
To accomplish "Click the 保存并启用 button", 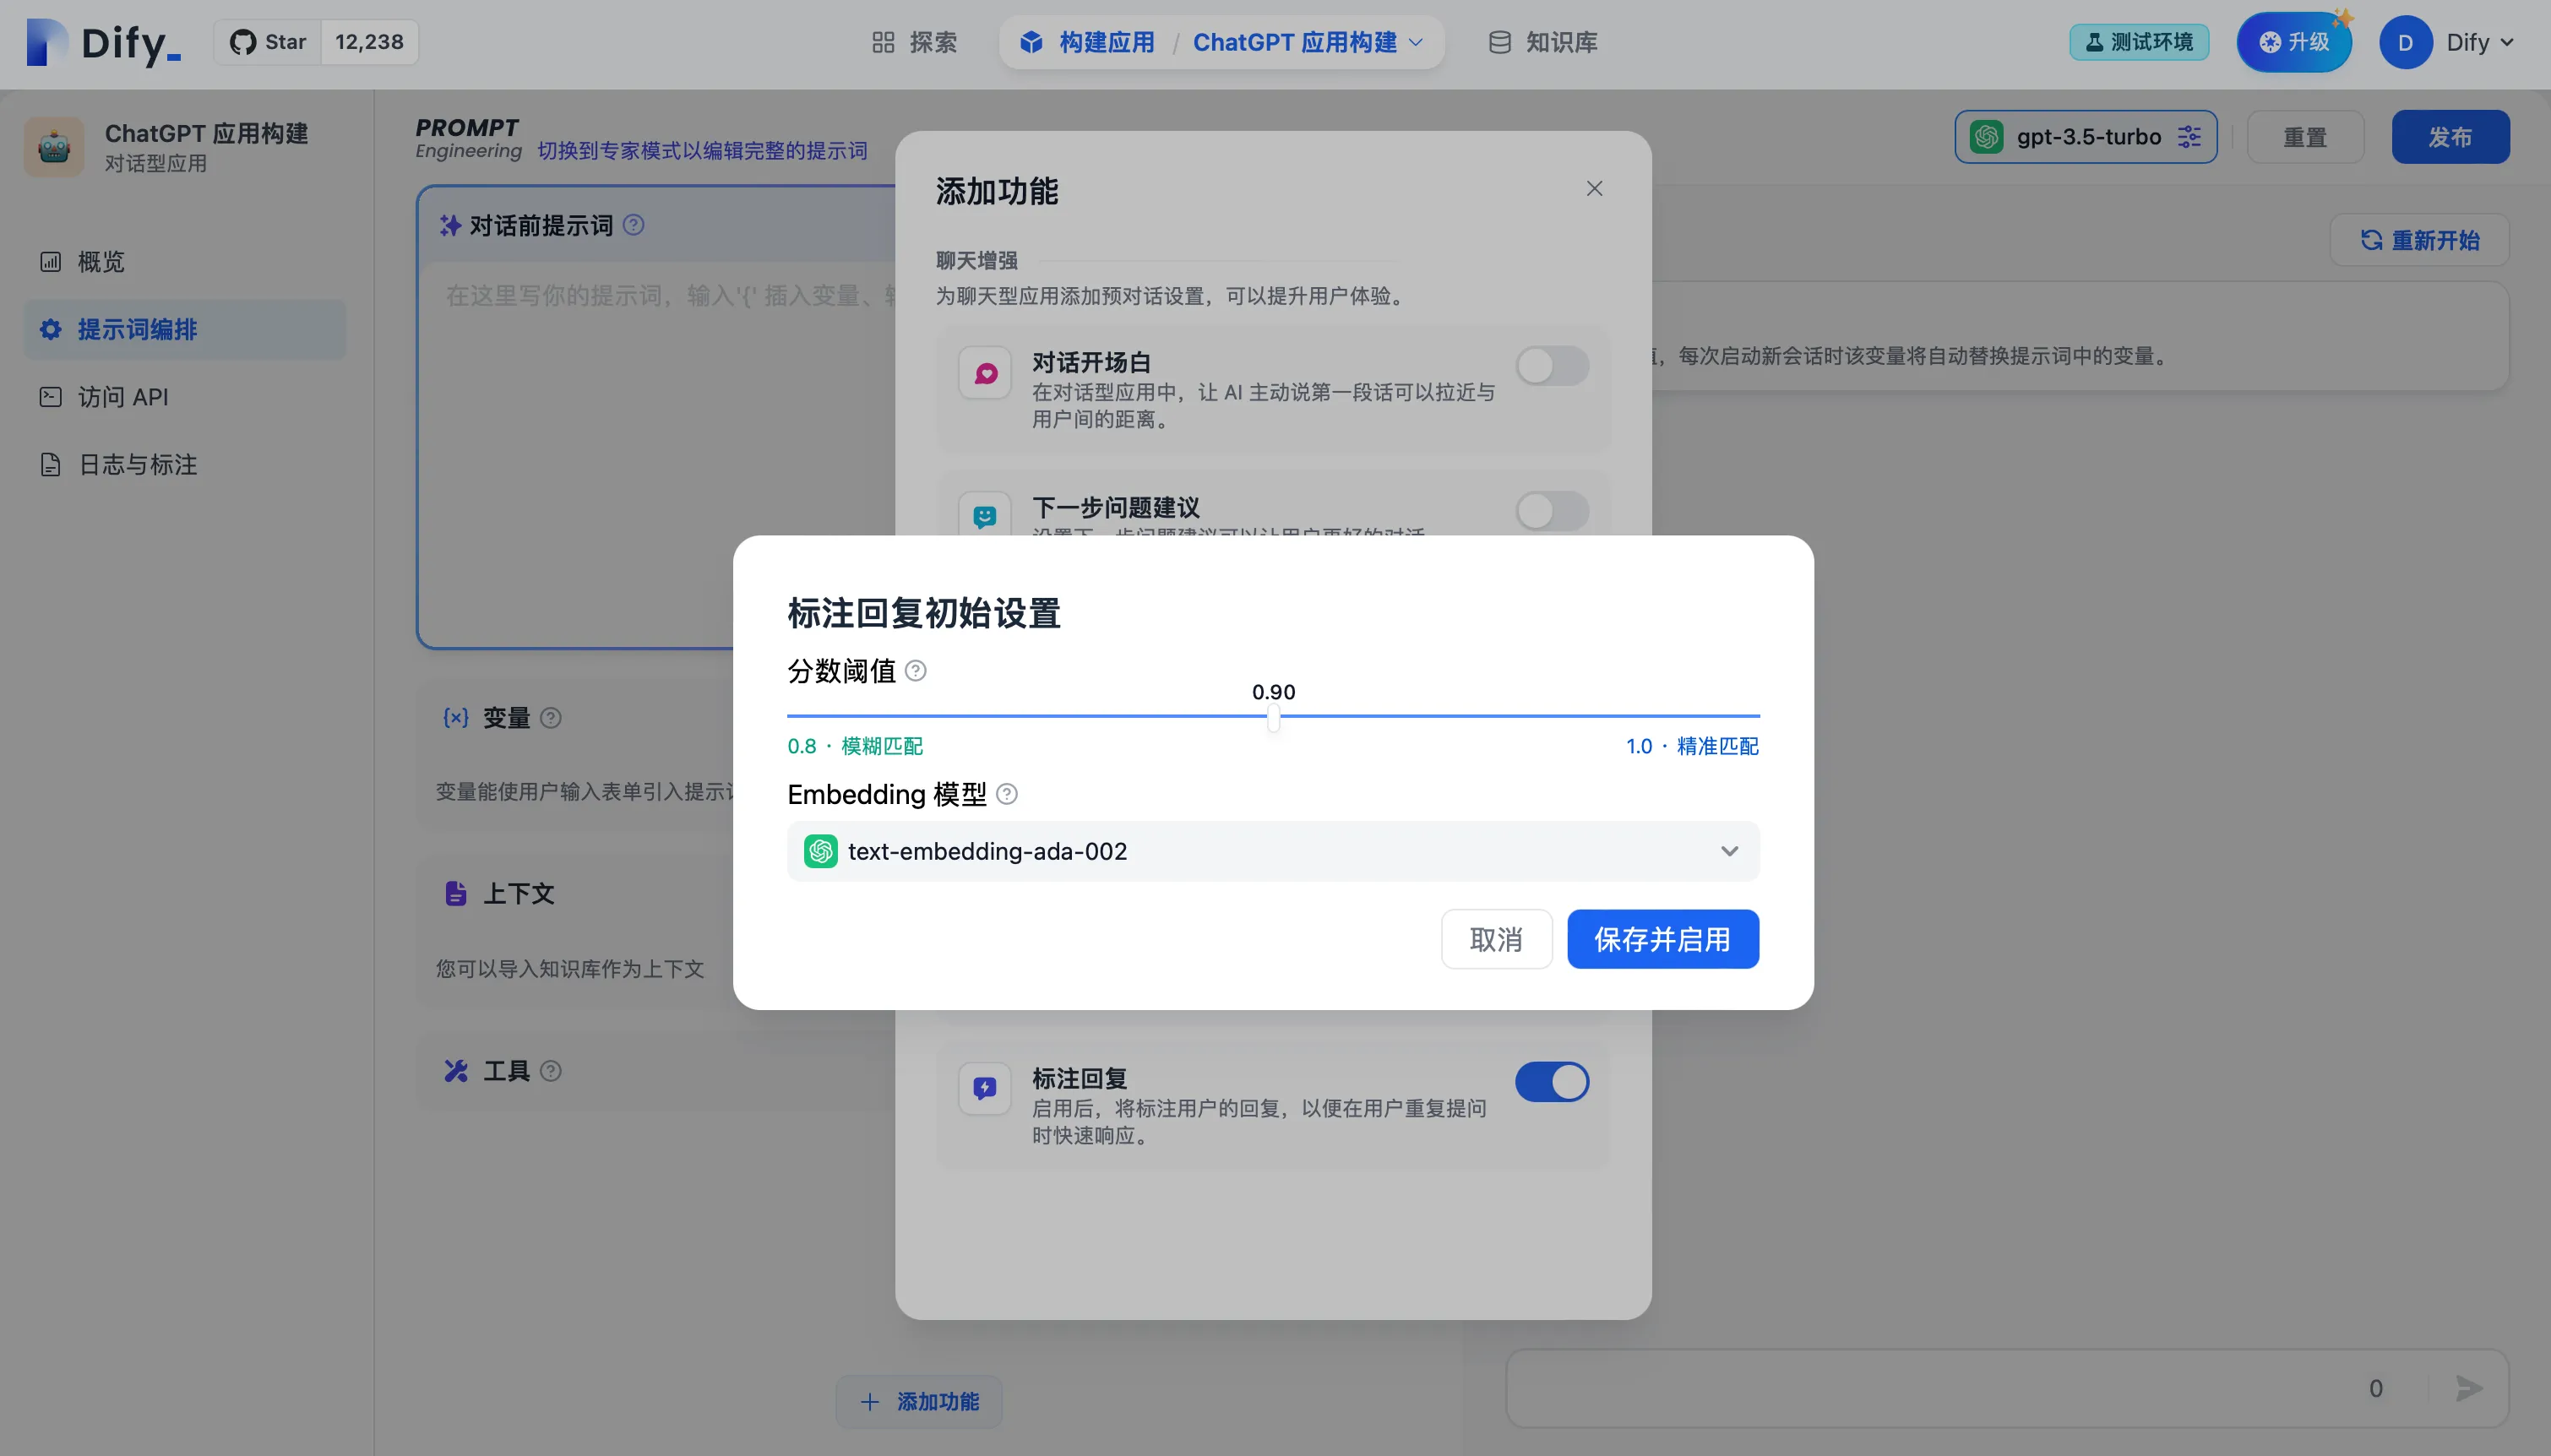I will pyautogui.click(x=1662, y=939).
